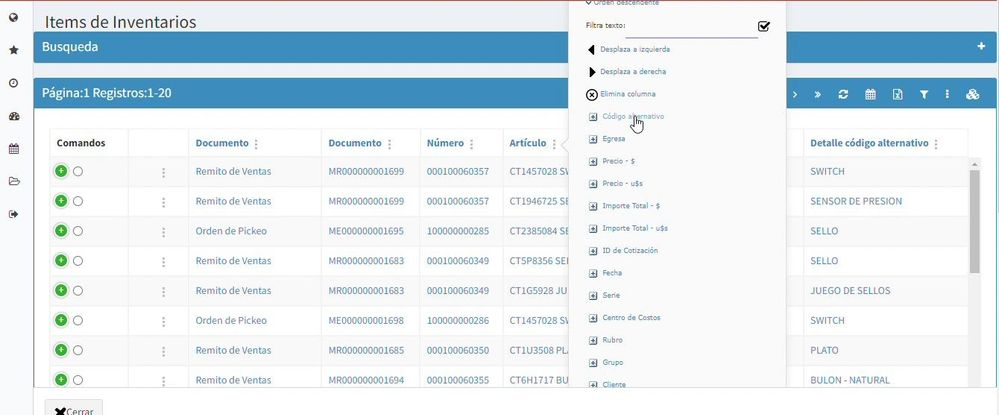Open document link MR000000001699 in first row
Viewport: 999px width, 415px height.
pyautogui.click(x=366, y=171)
